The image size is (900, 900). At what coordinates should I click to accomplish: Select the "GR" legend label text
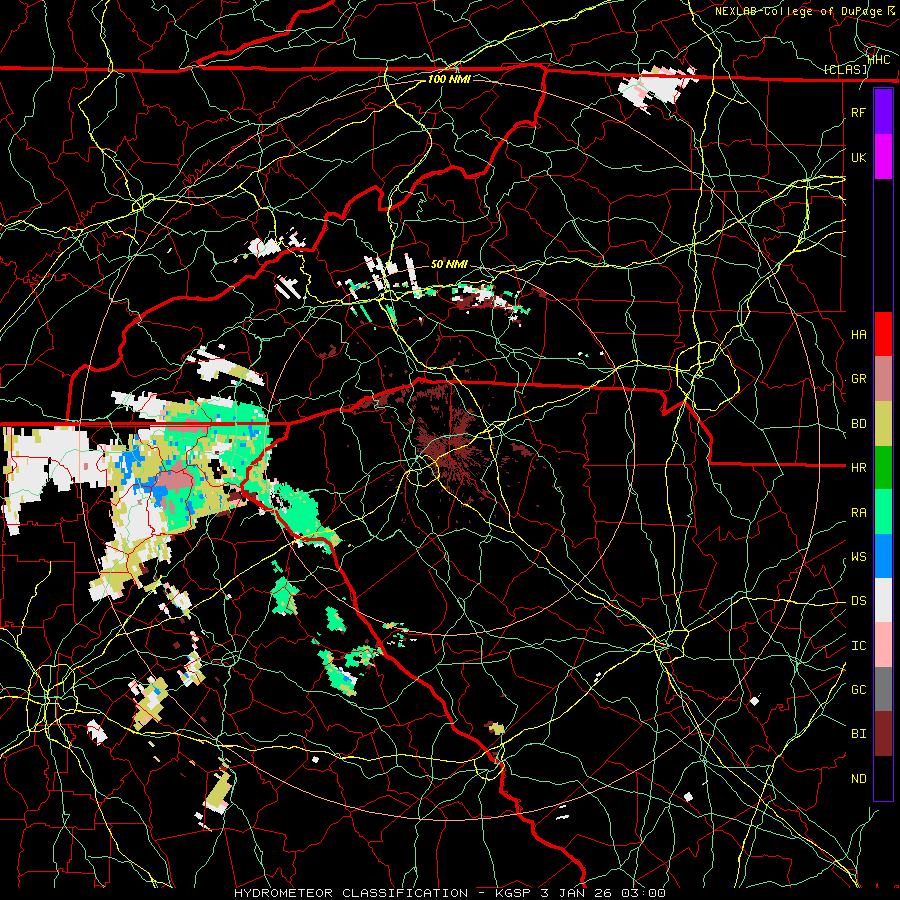[x=859, y=379]
